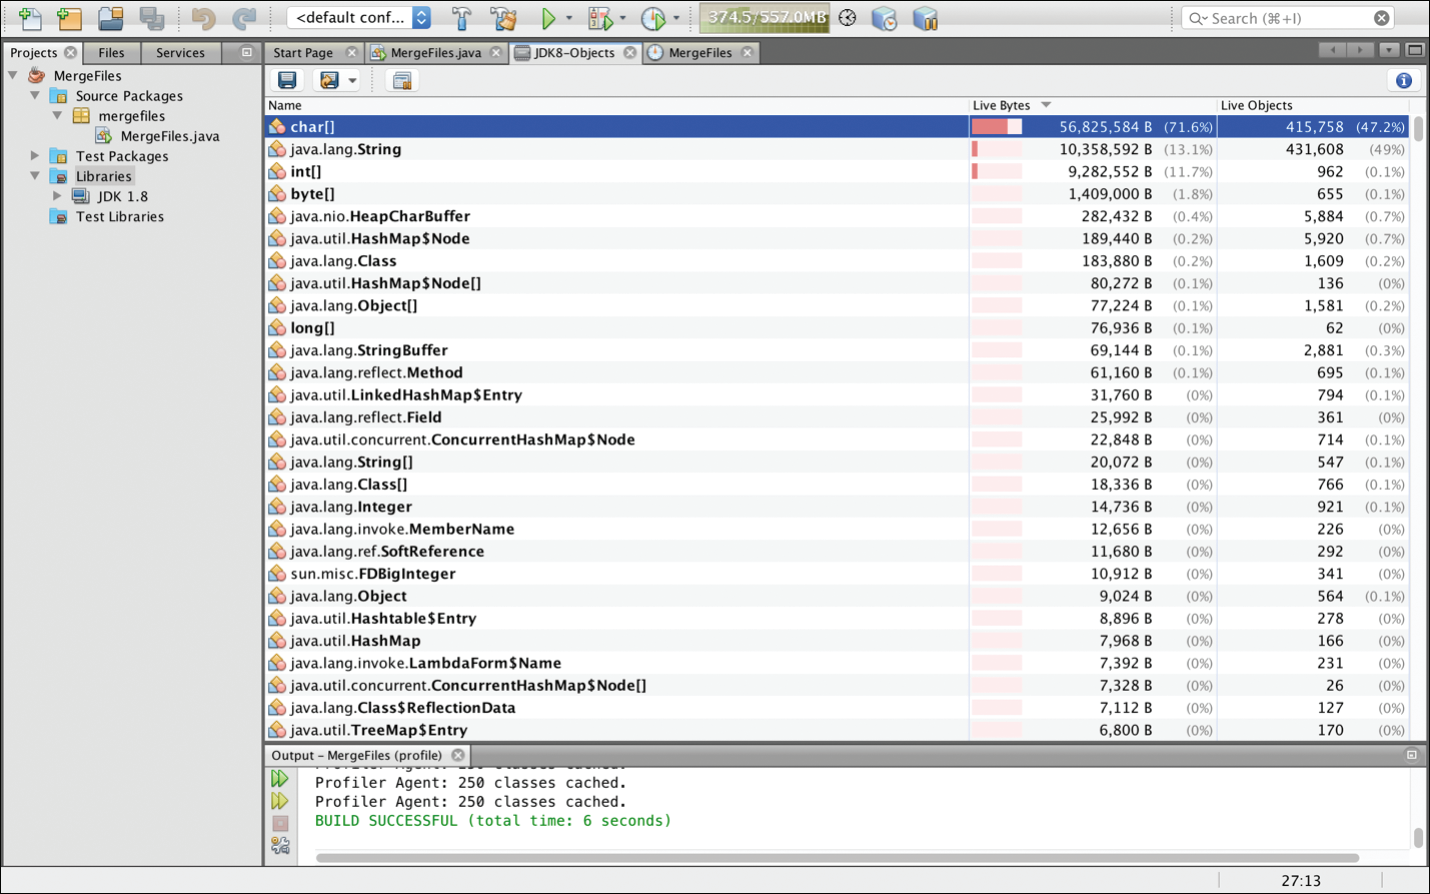The height and width of the screenshot is (894, 1430).
Task: Run project with the green play icon
Action: point(548,18)
